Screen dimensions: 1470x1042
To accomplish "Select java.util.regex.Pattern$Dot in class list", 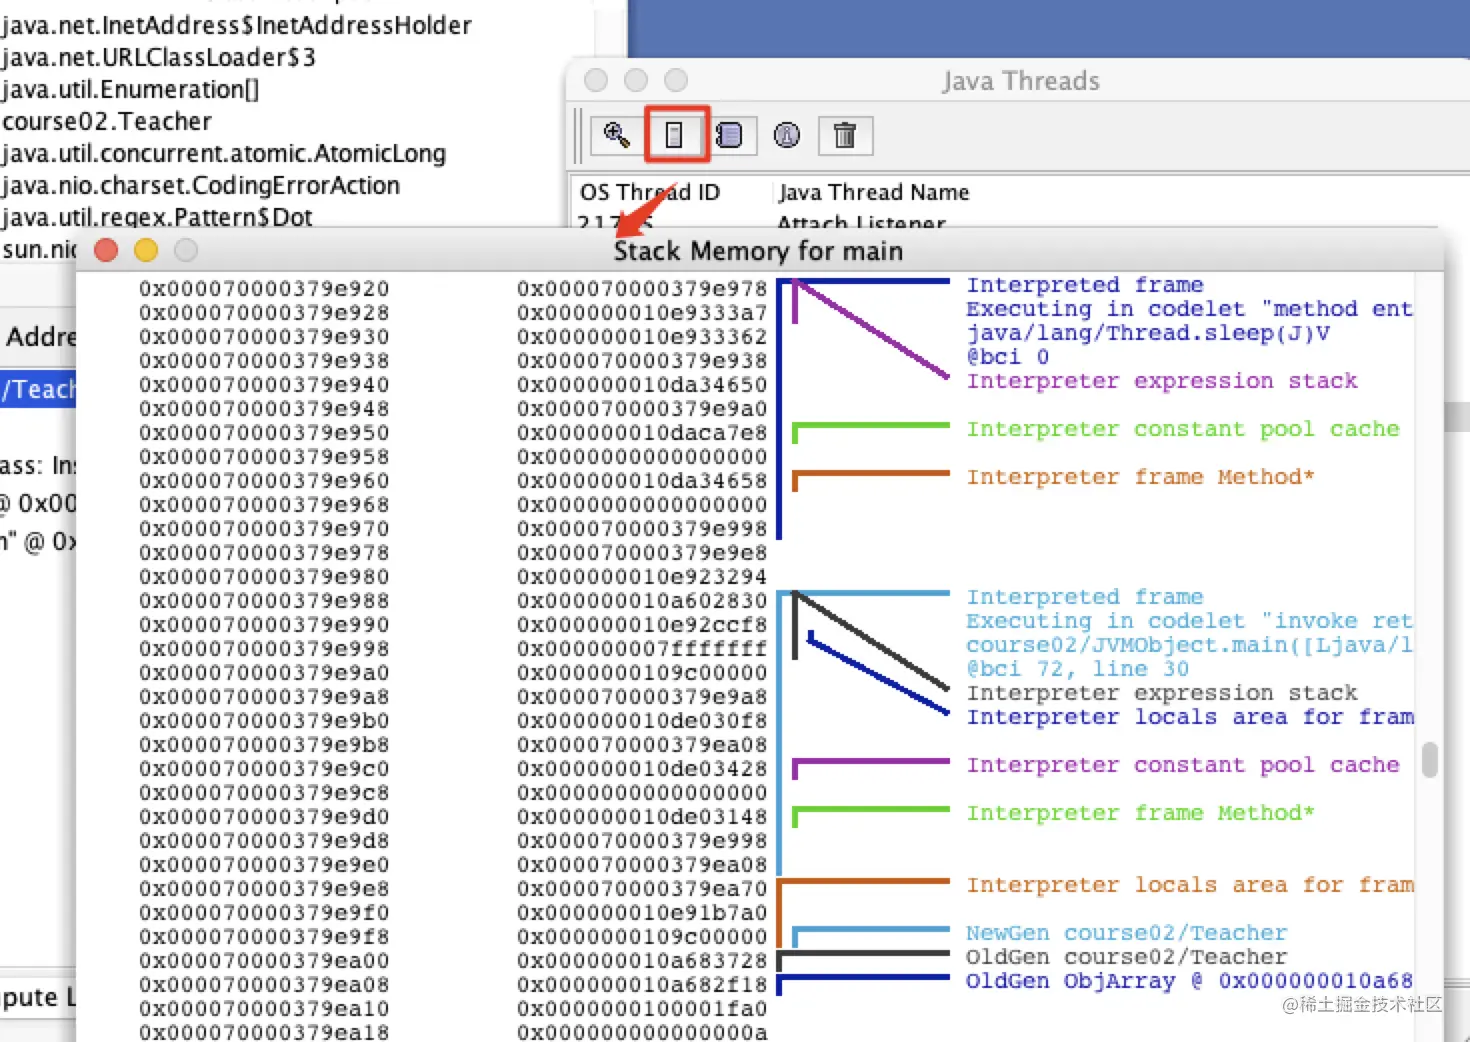I will [x=157, y=216].
